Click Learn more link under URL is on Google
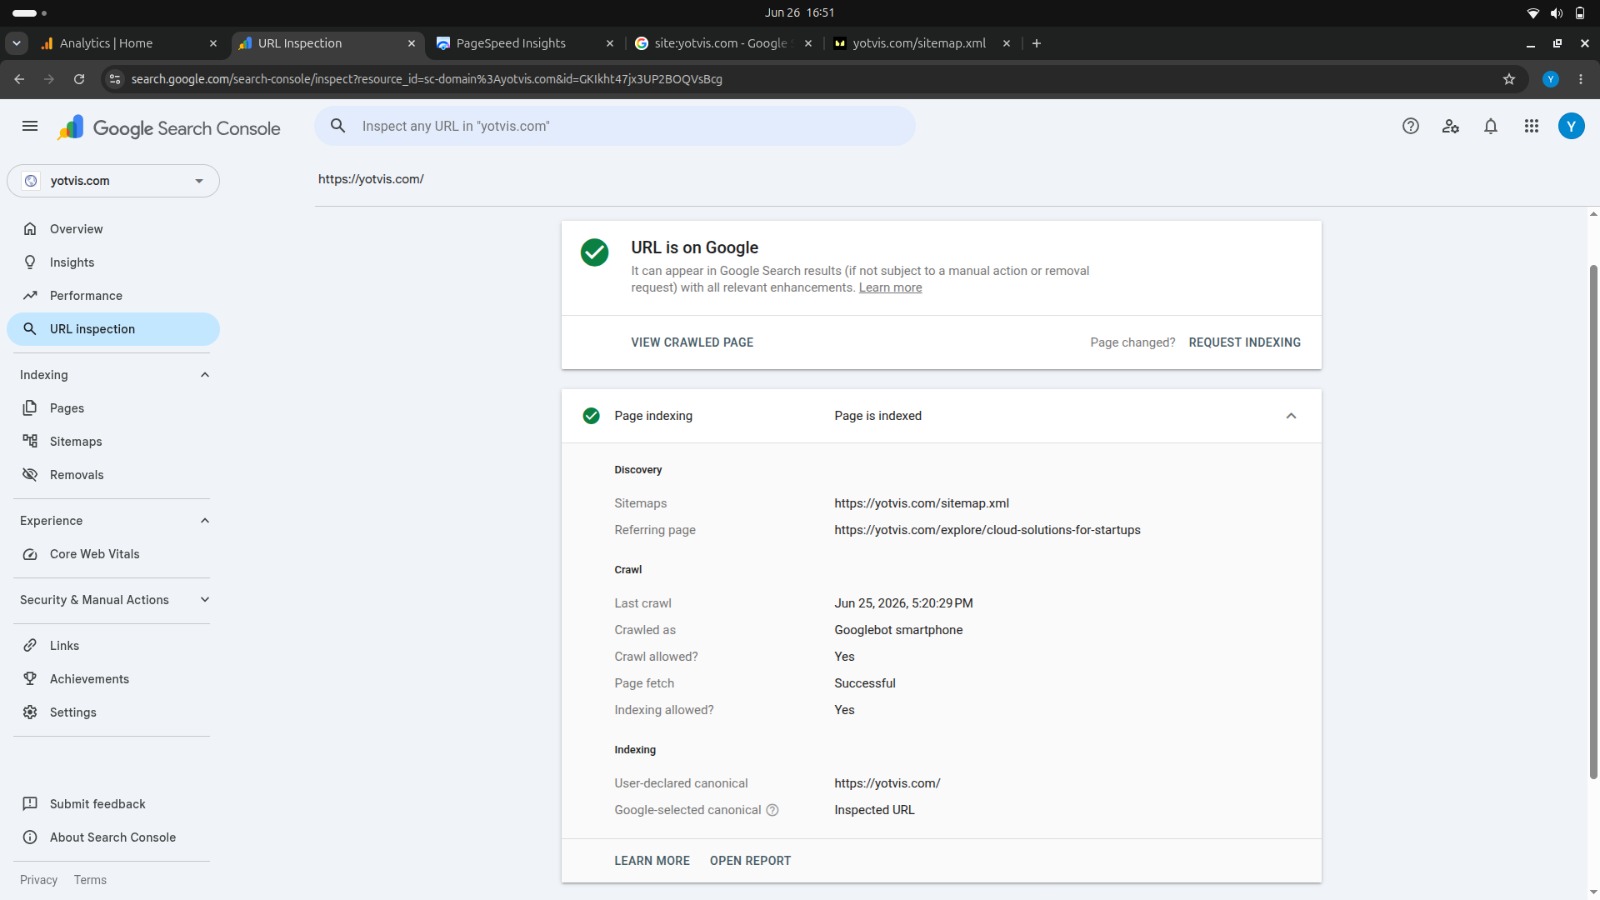Image resolution: width=1600 pixels, height=900 pixels. (890, 288)
